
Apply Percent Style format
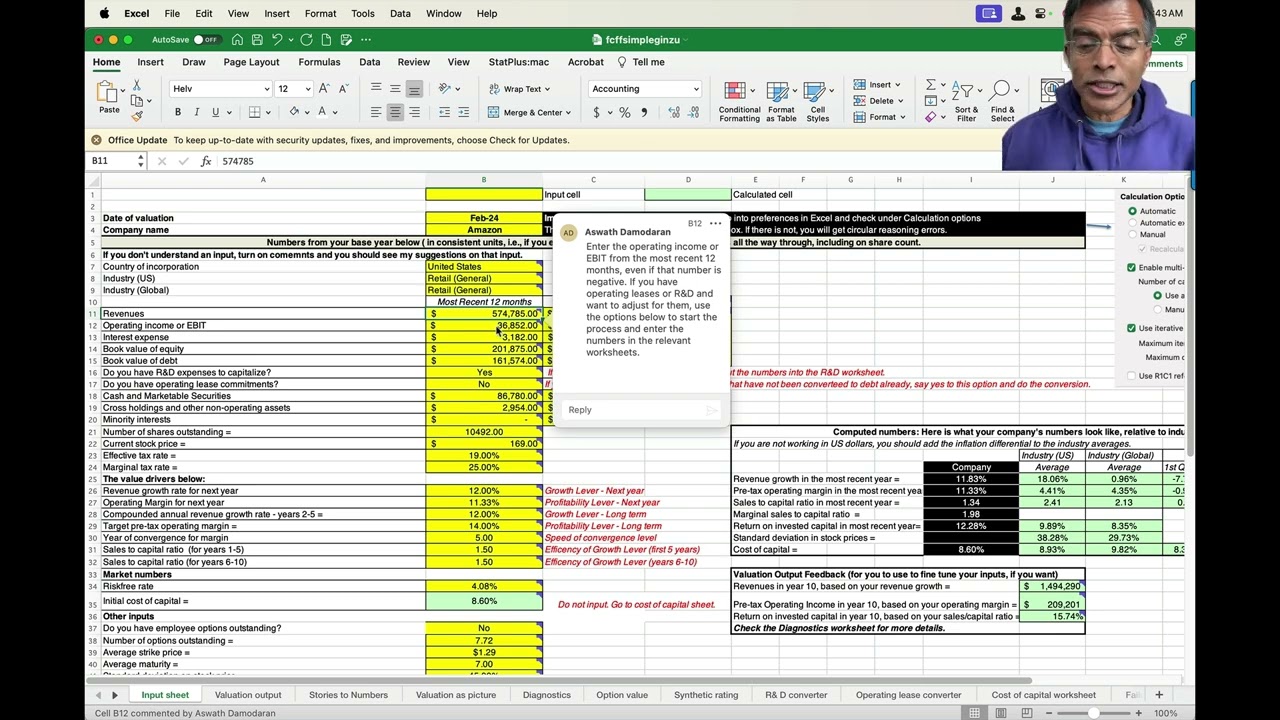(625, 113)
